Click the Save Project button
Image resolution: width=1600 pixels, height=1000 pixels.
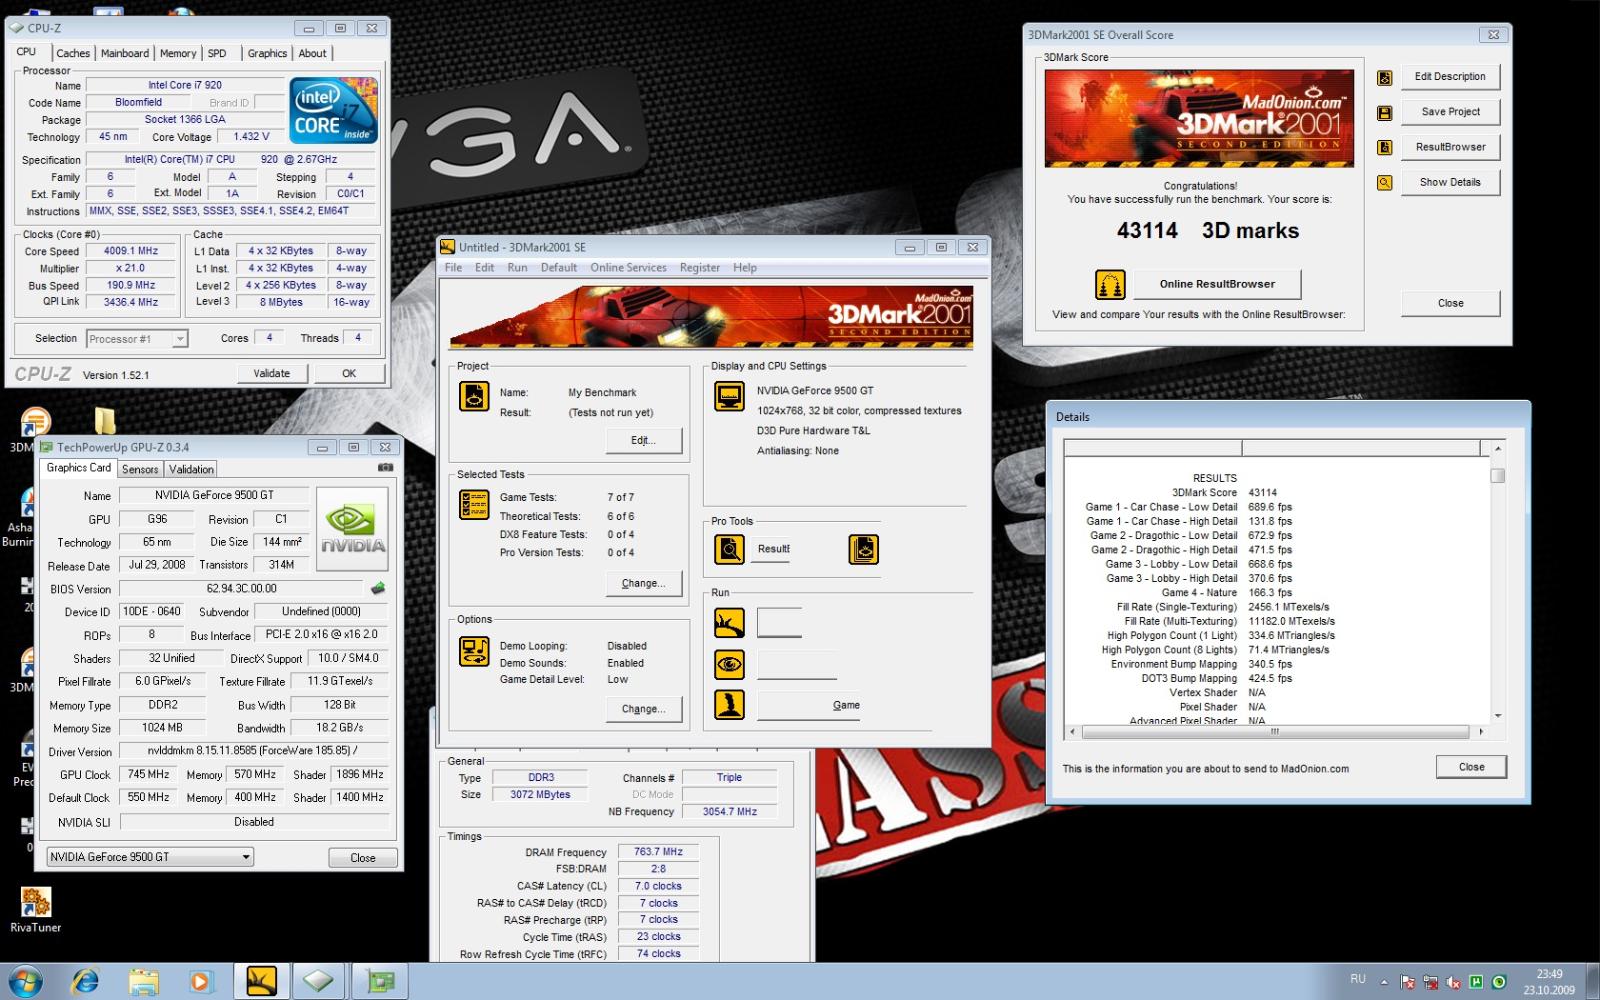pyautogui.click(x=1450, y=112)
